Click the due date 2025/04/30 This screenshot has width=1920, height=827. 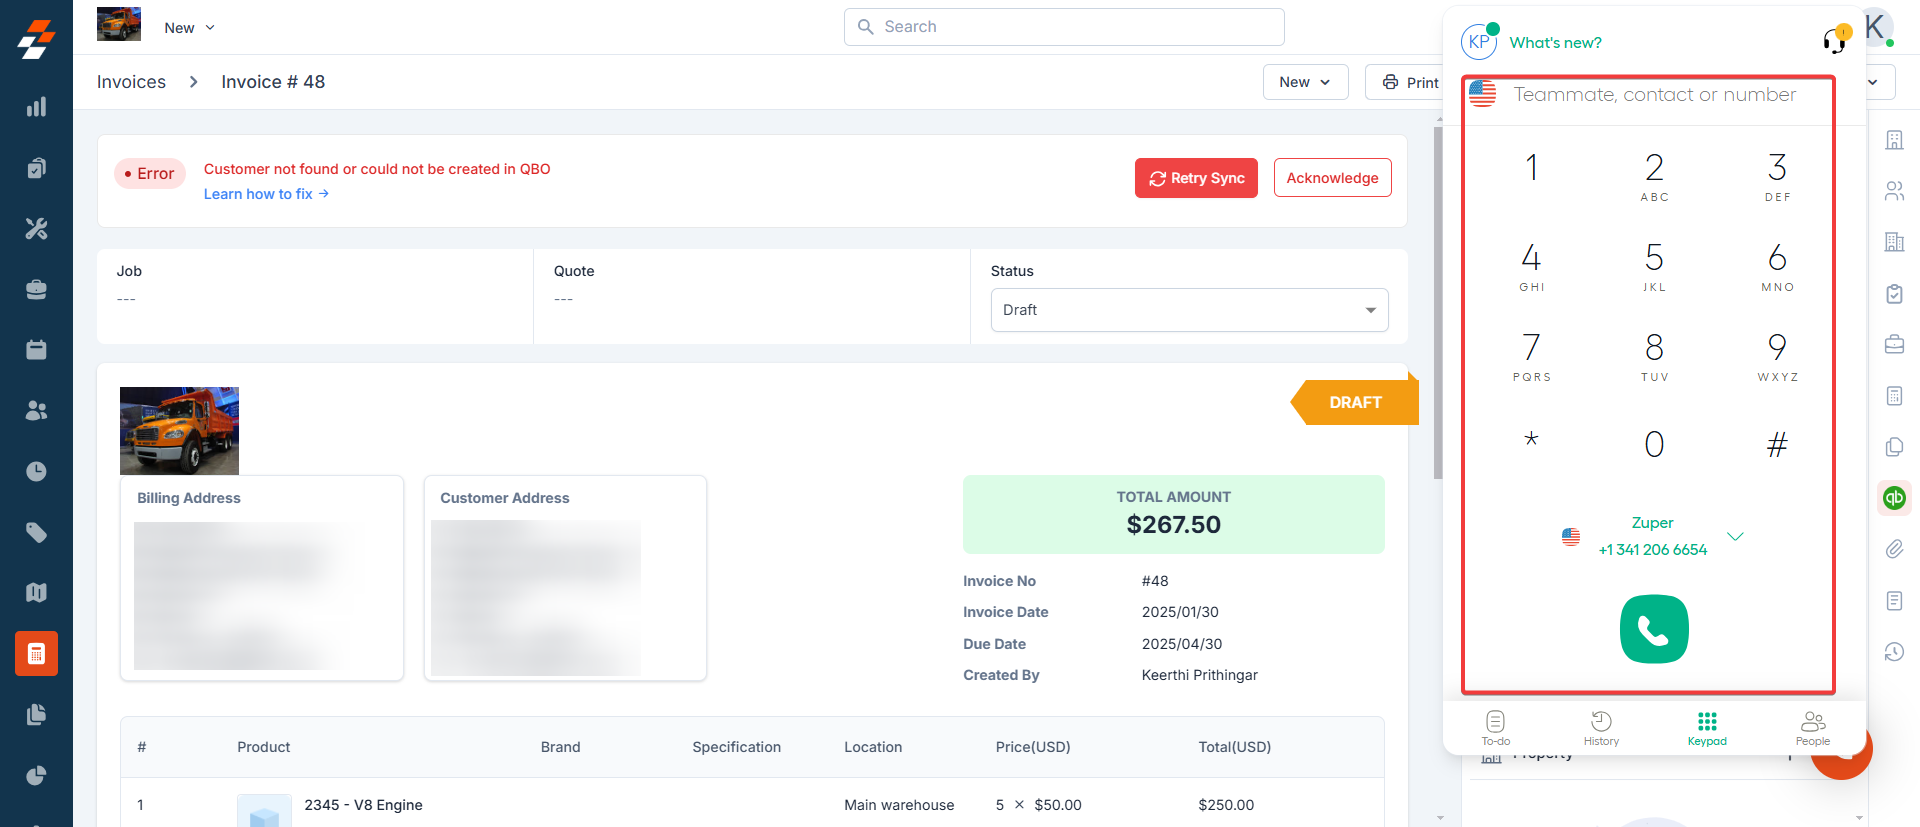(x=1181, y=644)
